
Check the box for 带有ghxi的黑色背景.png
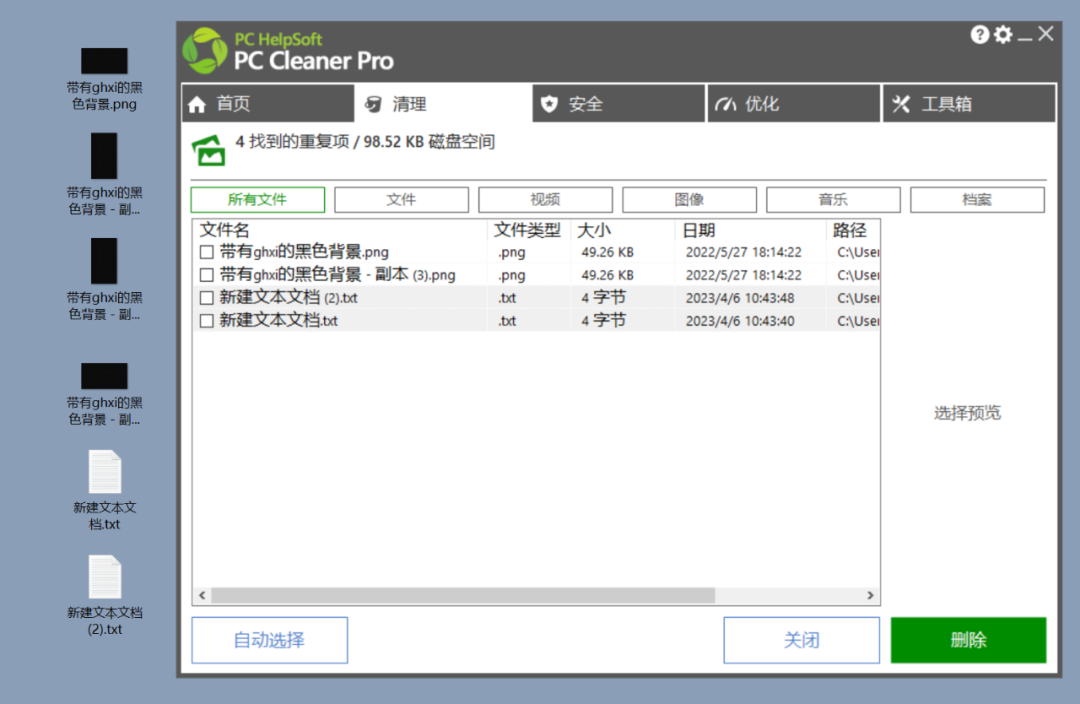click(206, 252)
